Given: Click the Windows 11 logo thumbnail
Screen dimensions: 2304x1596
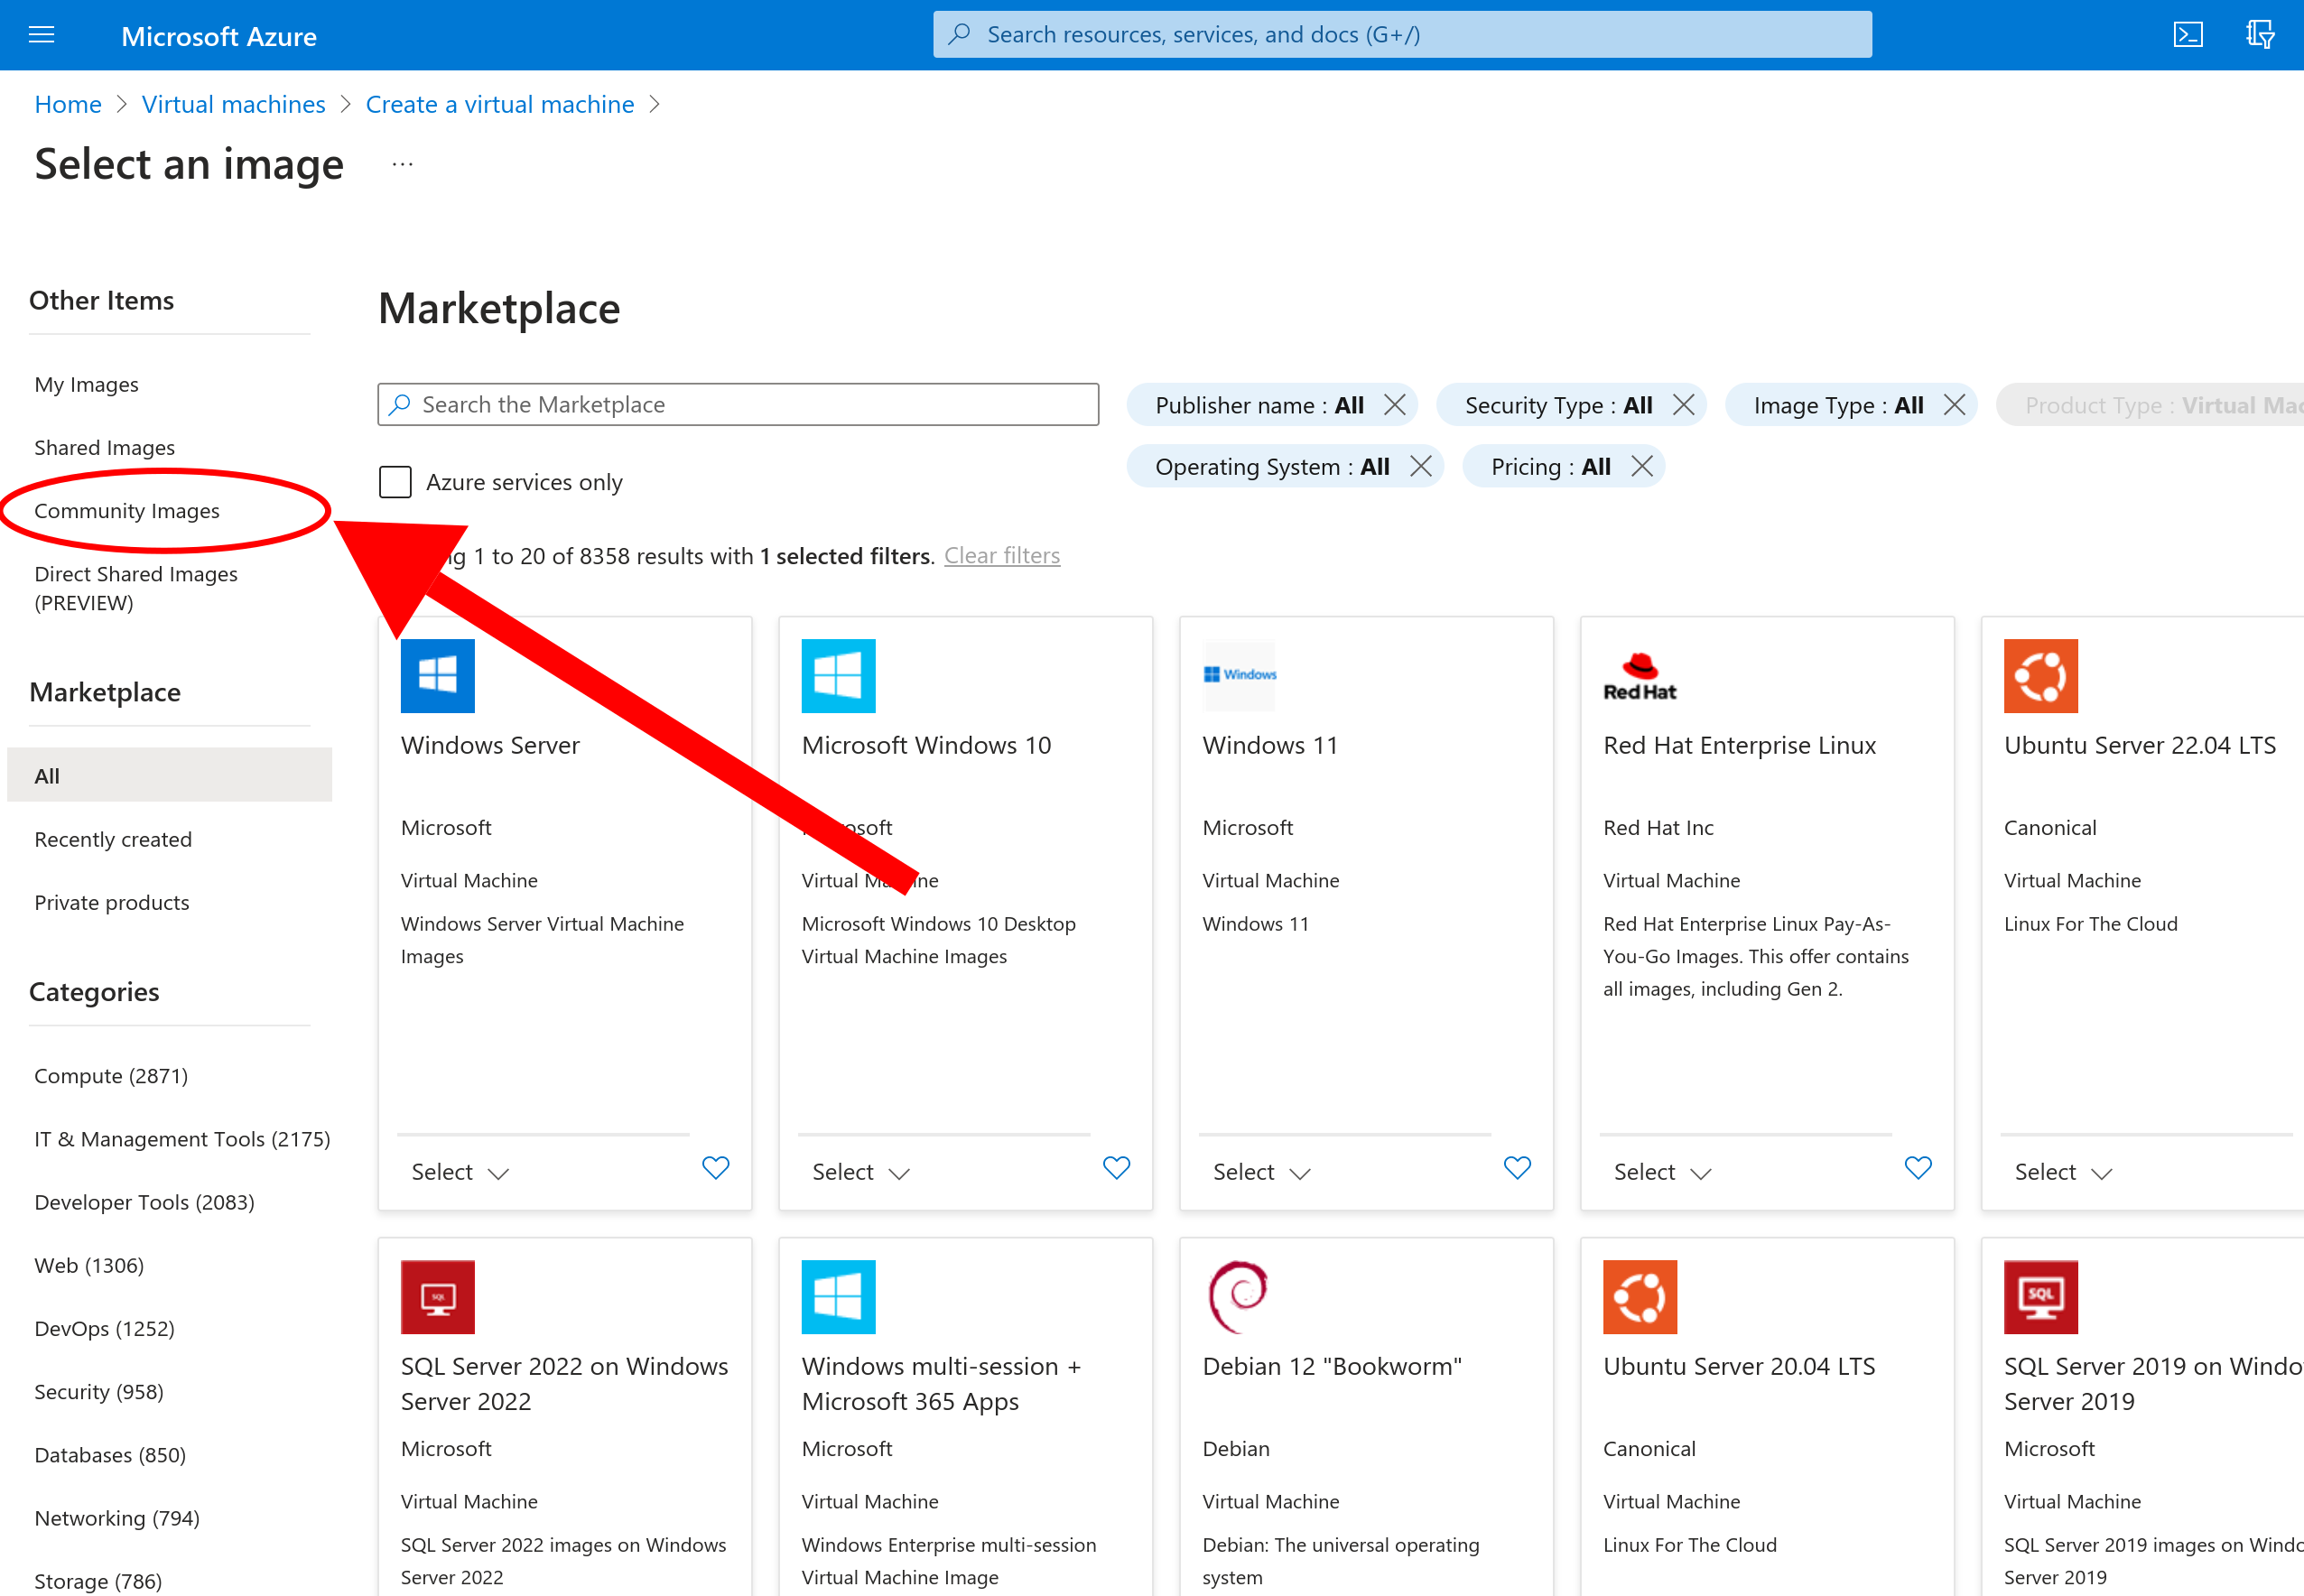Looking at the screenshot, I should (1239, 676).
